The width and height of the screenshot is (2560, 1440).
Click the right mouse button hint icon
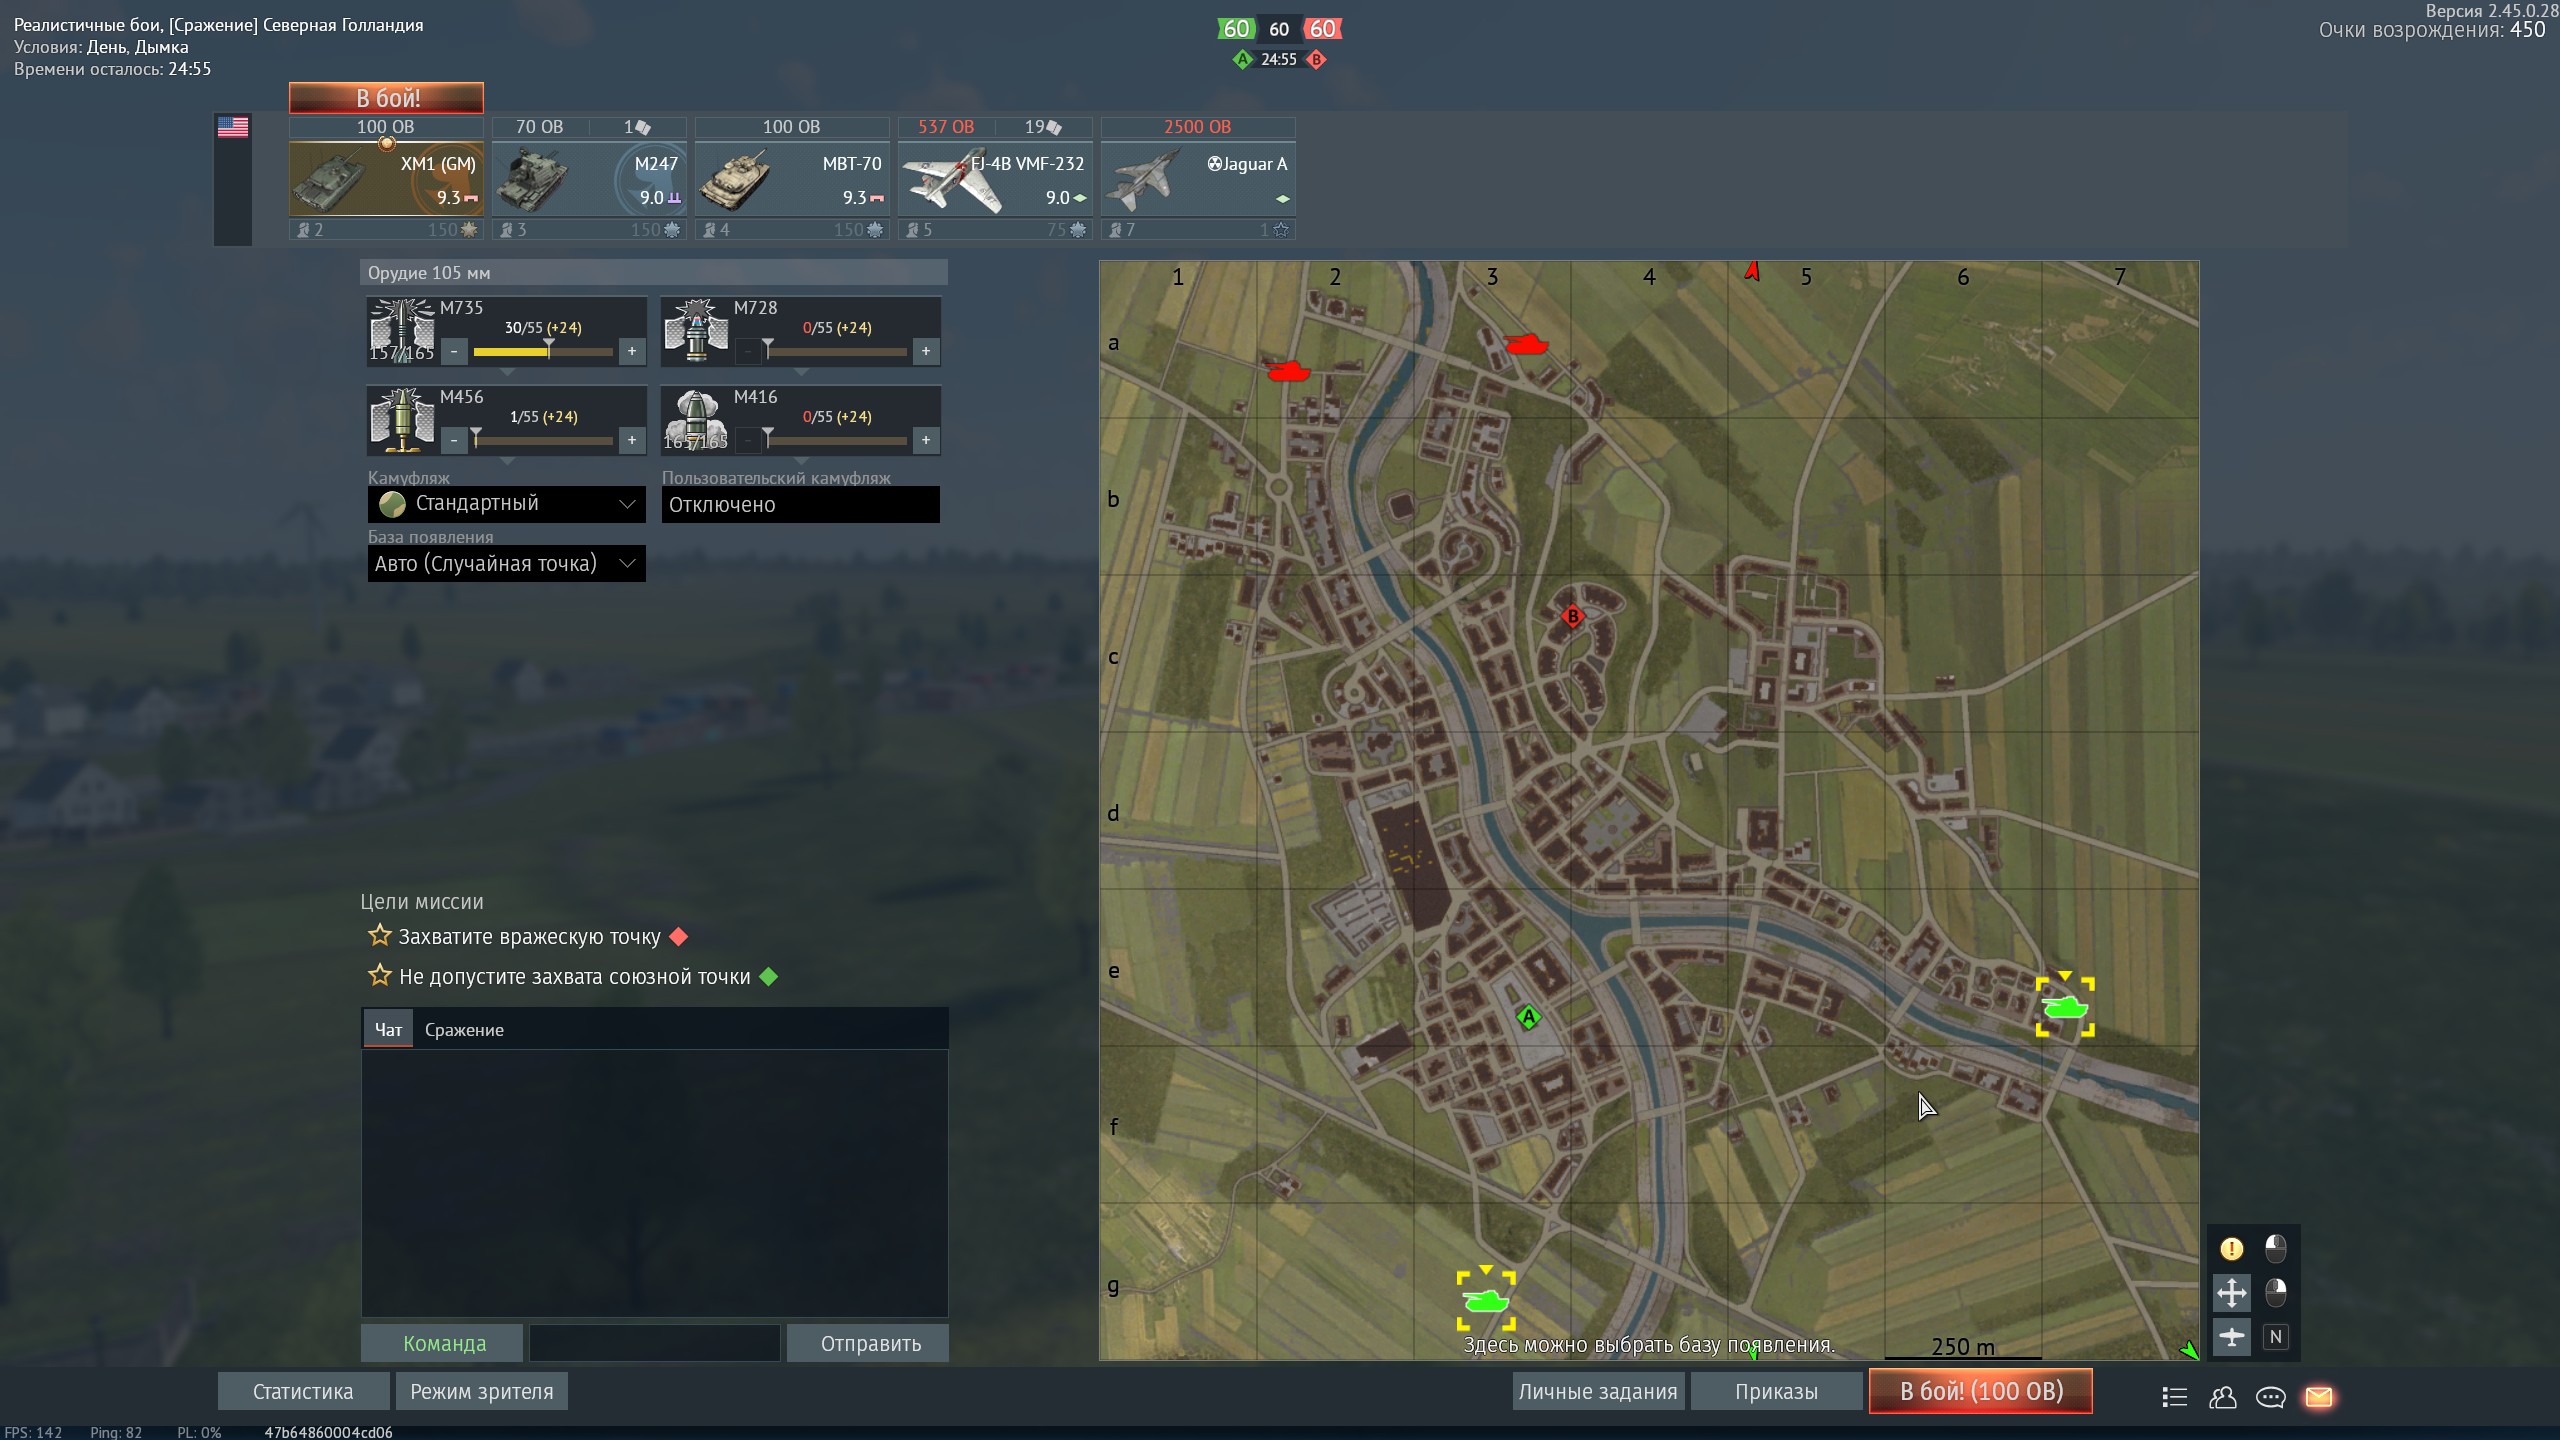coord(2276,1293)
